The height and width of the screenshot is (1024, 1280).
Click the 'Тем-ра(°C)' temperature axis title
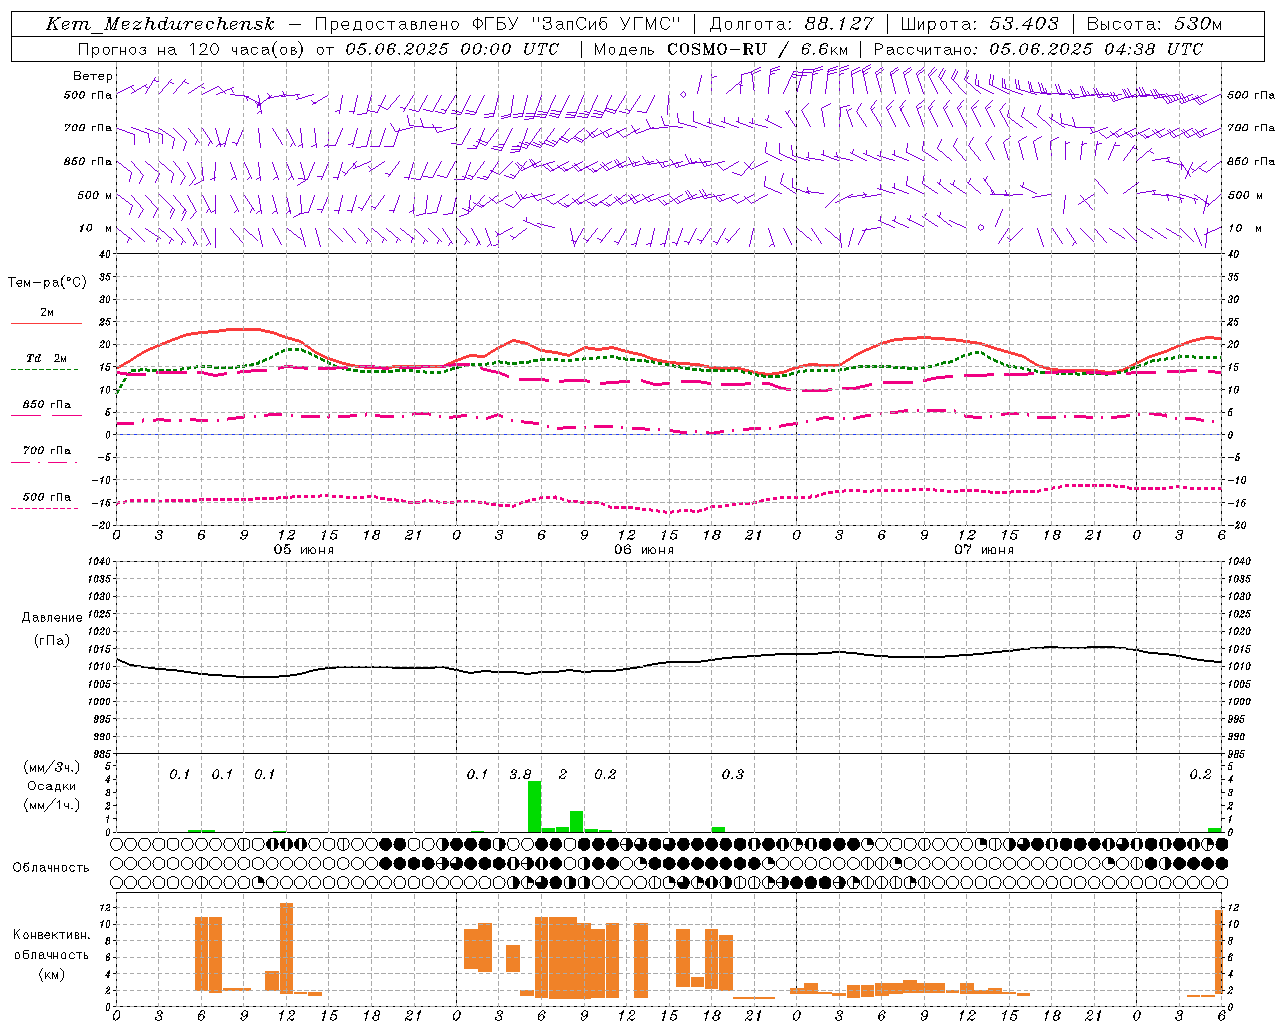[47, 283]
